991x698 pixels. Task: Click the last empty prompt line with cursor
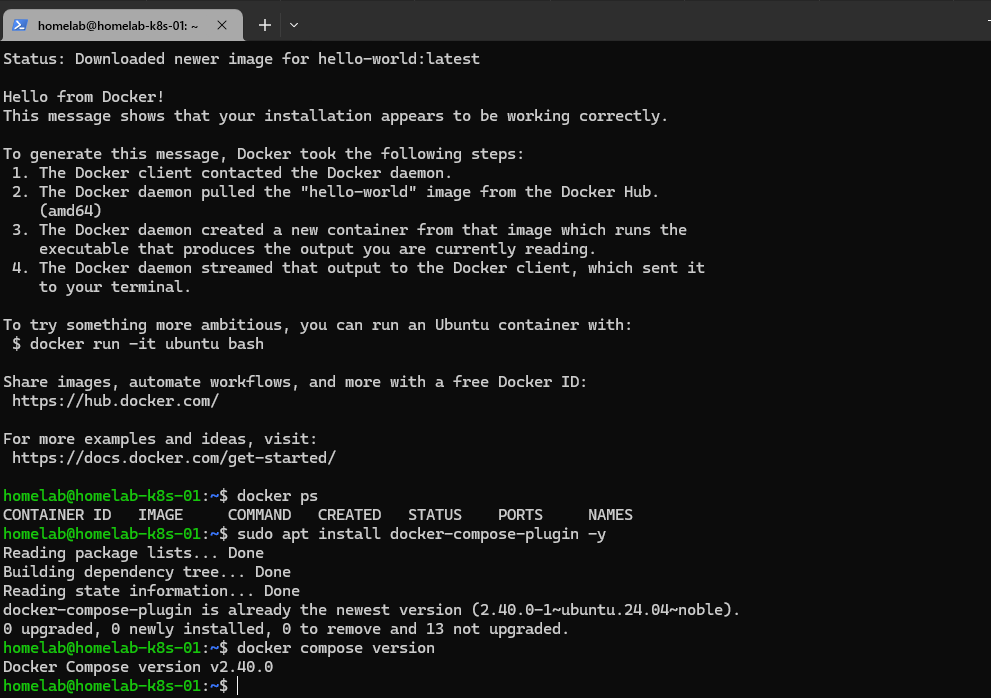tap(121, 685)
